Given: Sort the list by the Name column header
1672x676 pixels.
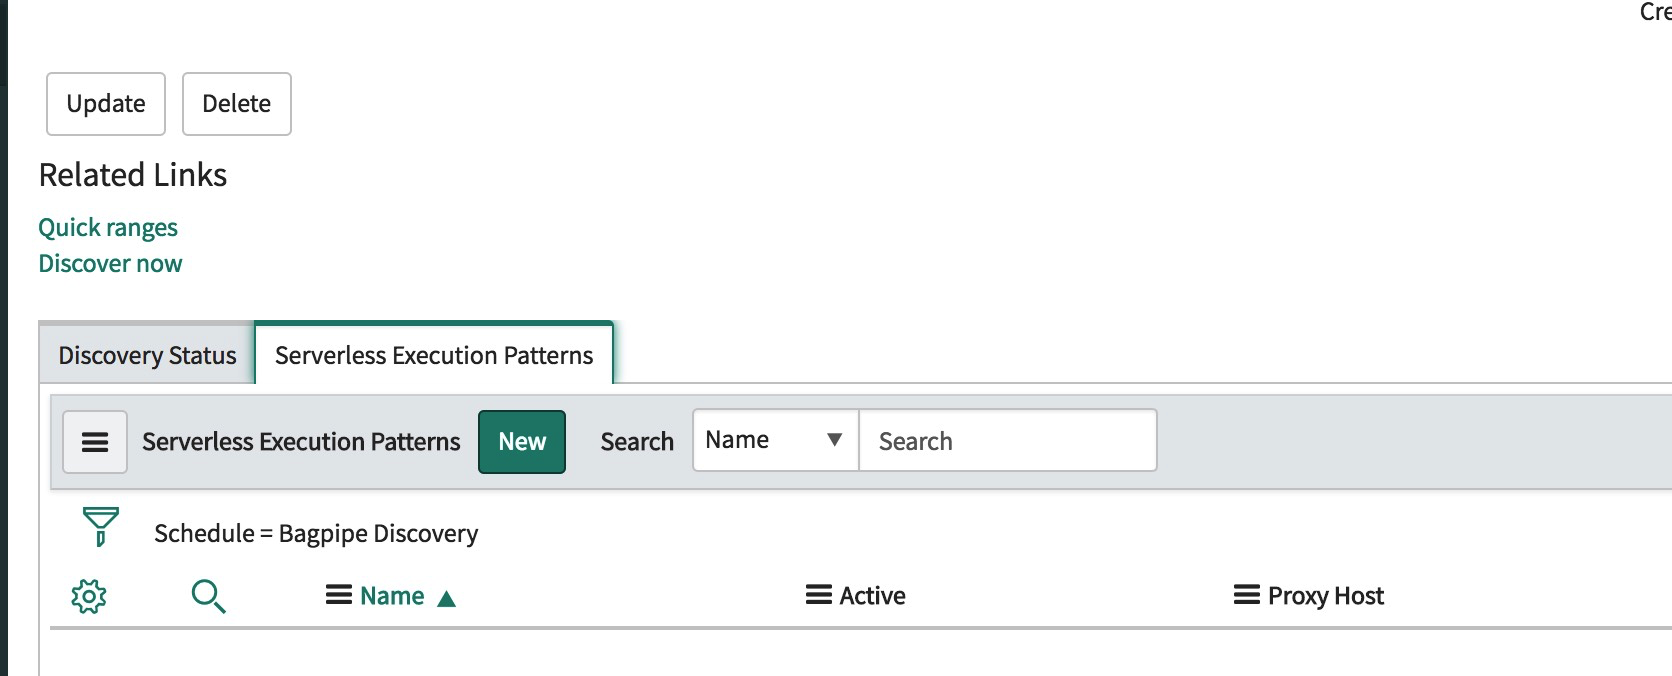Looking at the screenshot, I should tap(392, 596).
